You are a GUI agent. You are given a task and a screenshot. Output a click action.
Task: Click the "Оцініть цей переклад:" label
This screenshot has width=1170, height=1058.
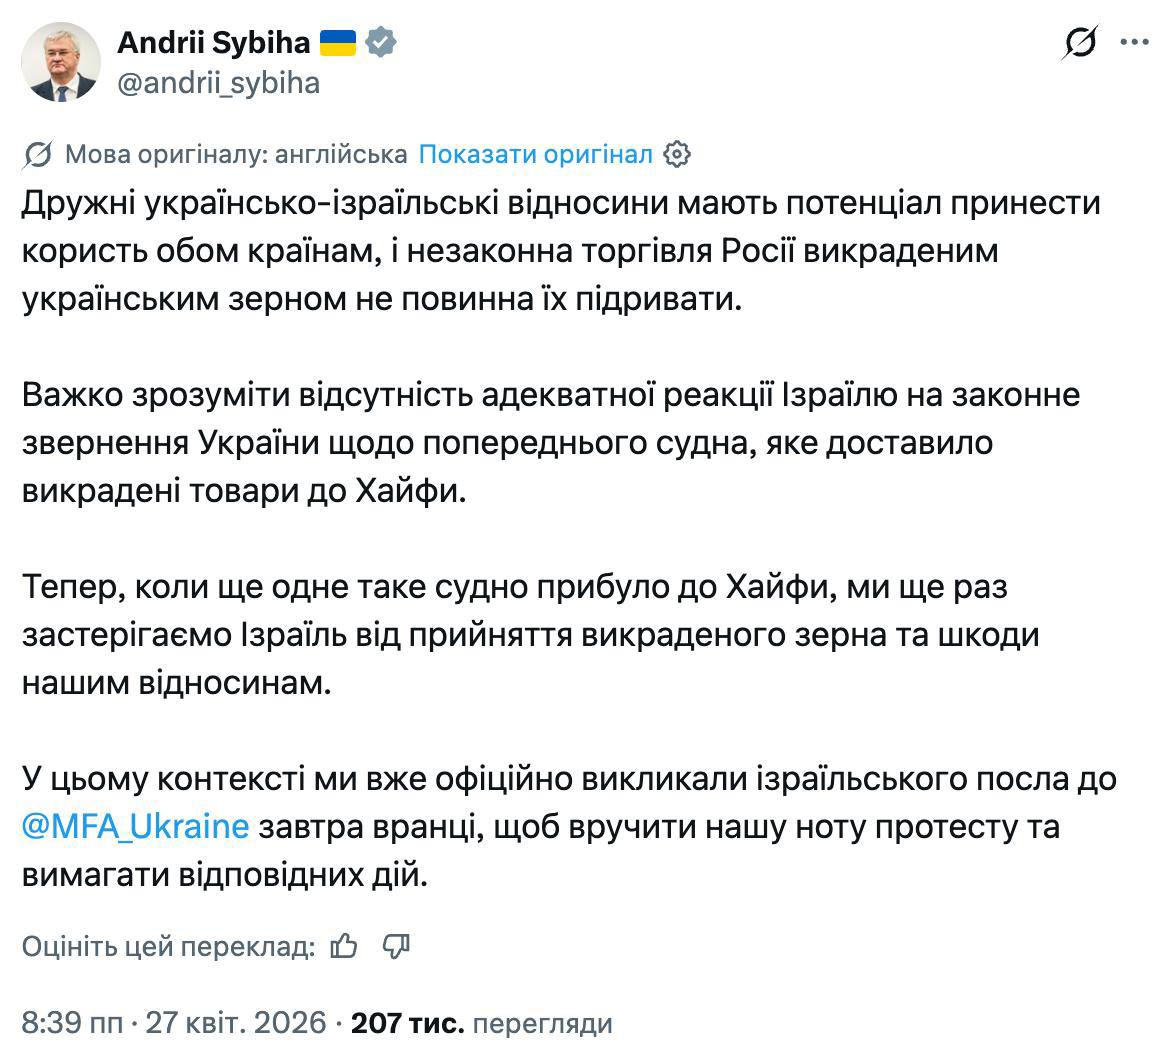pyautogui.click(x=168, y=946)
